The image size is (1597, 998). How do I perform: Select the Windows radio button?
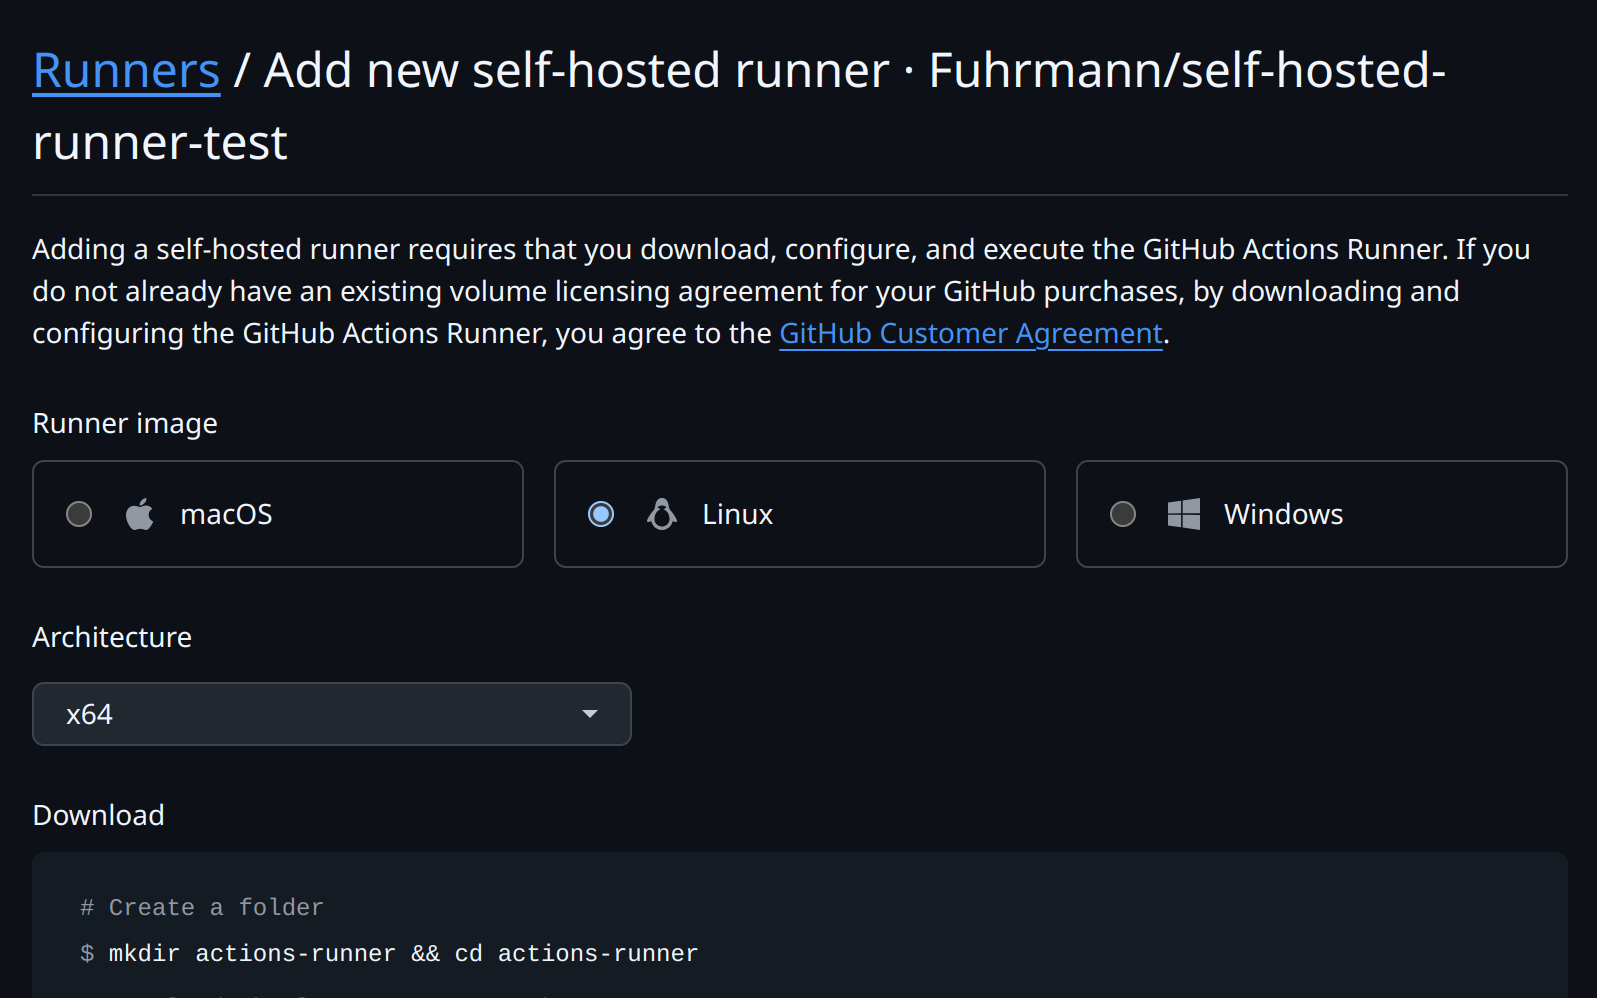coord(1123,514)
